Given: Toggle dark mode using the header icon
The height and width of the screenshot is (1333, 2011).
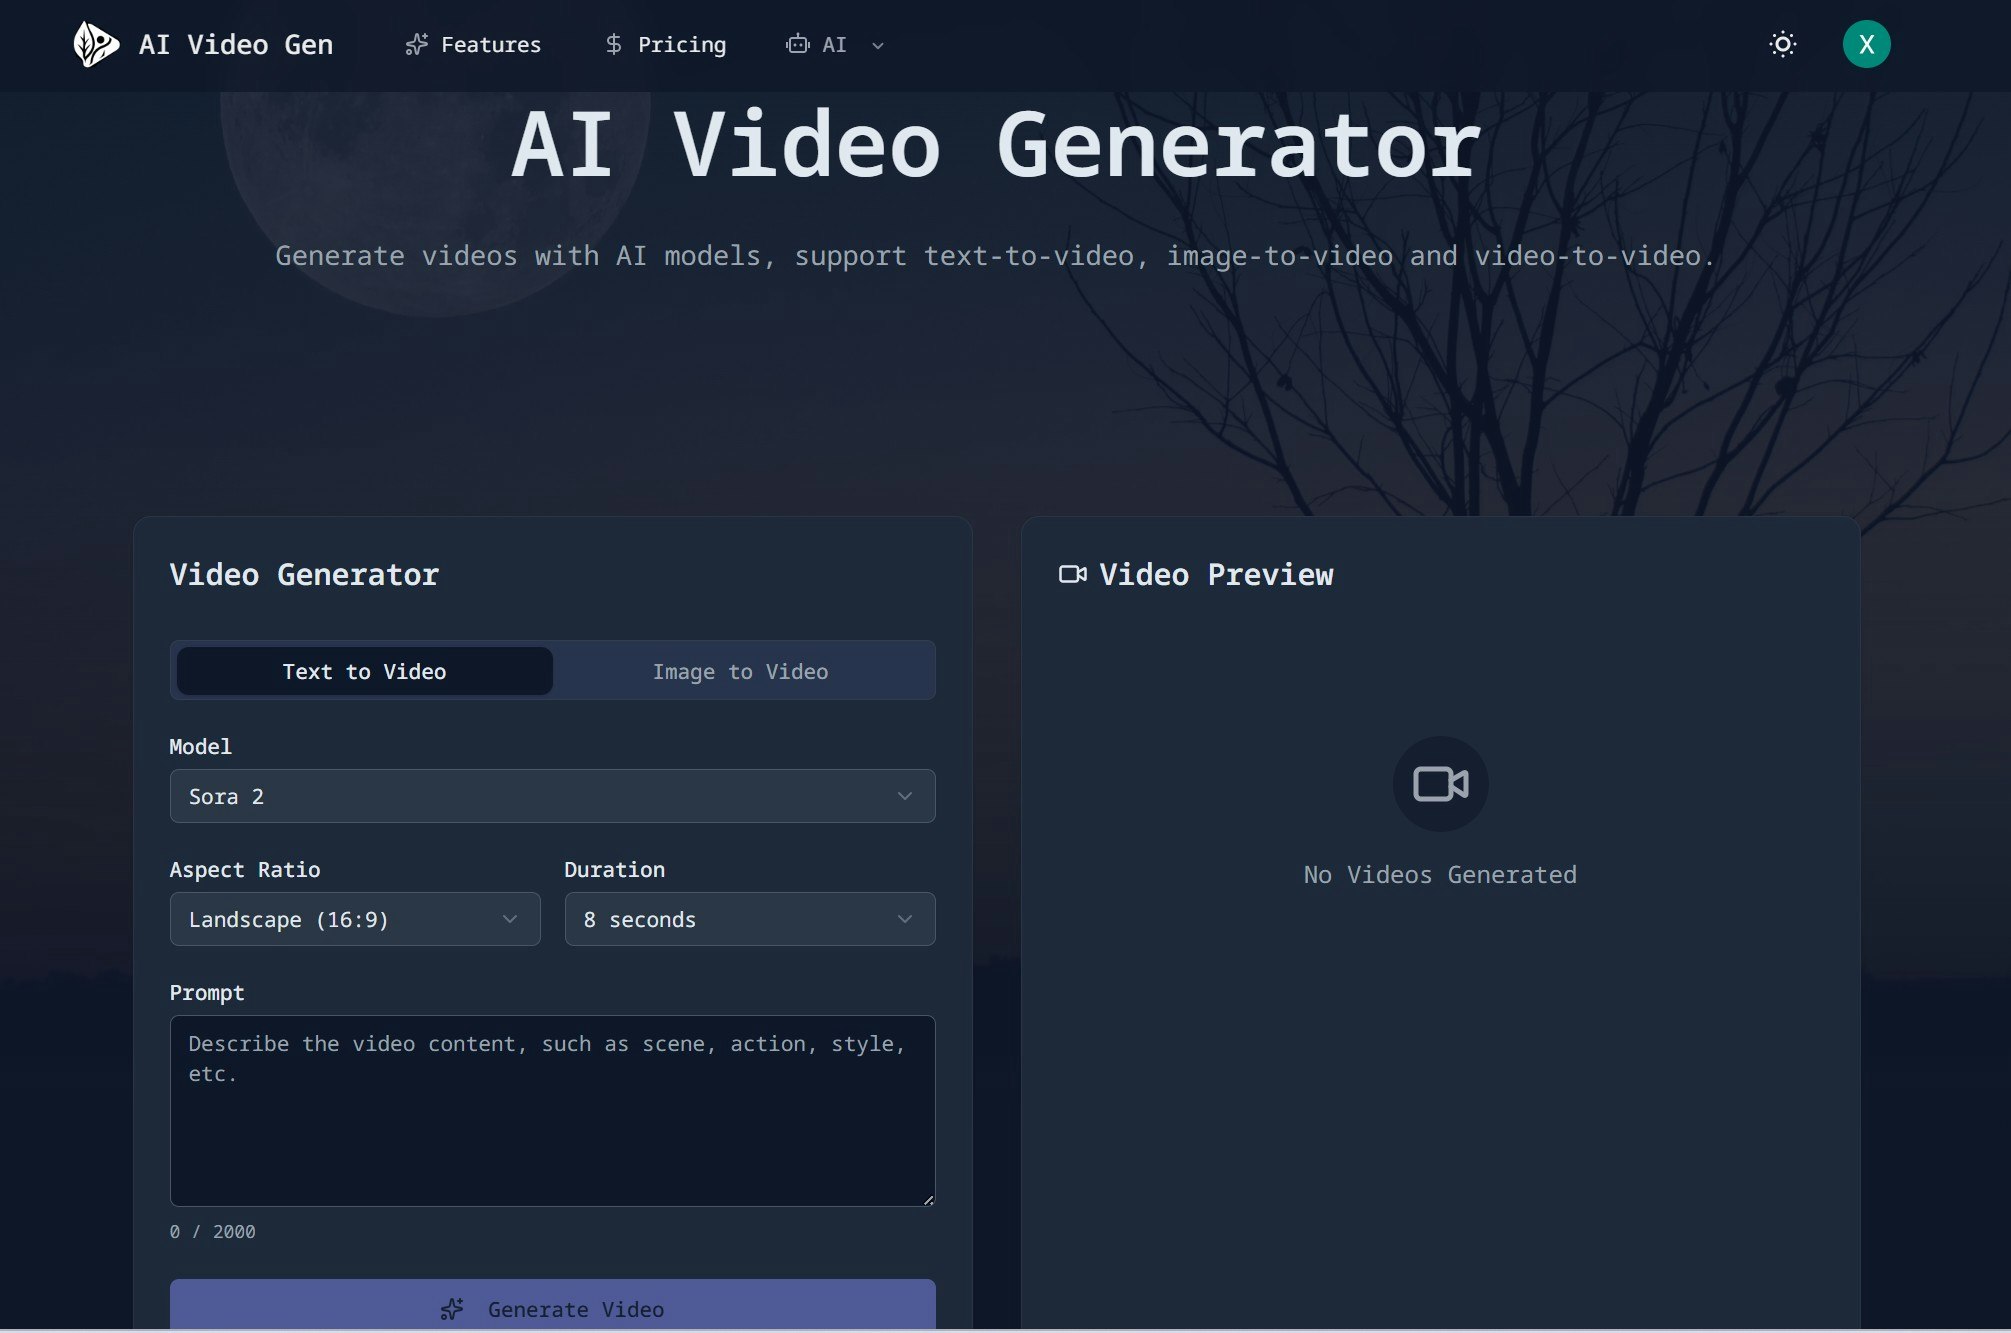Looking at the screenshot, I should (1783, 44).
